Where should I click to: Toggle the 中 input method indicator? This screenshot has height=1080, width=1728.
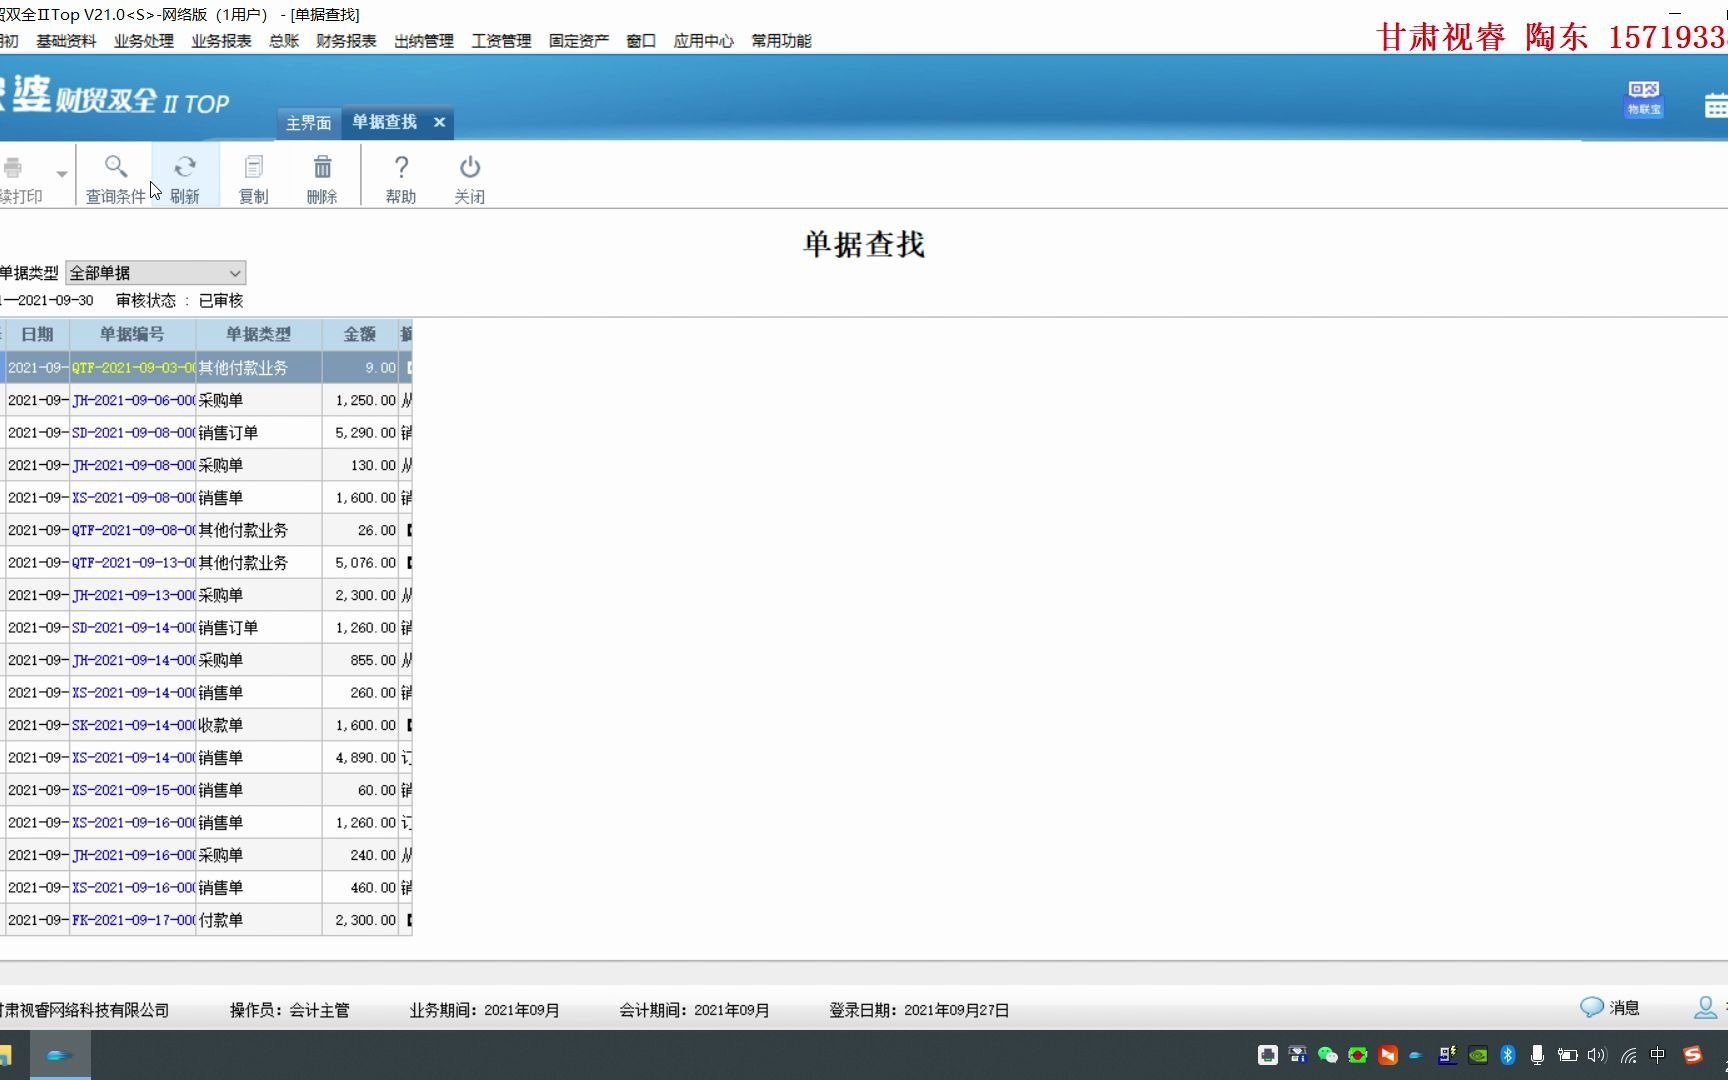click(x=1658, y=1055)
